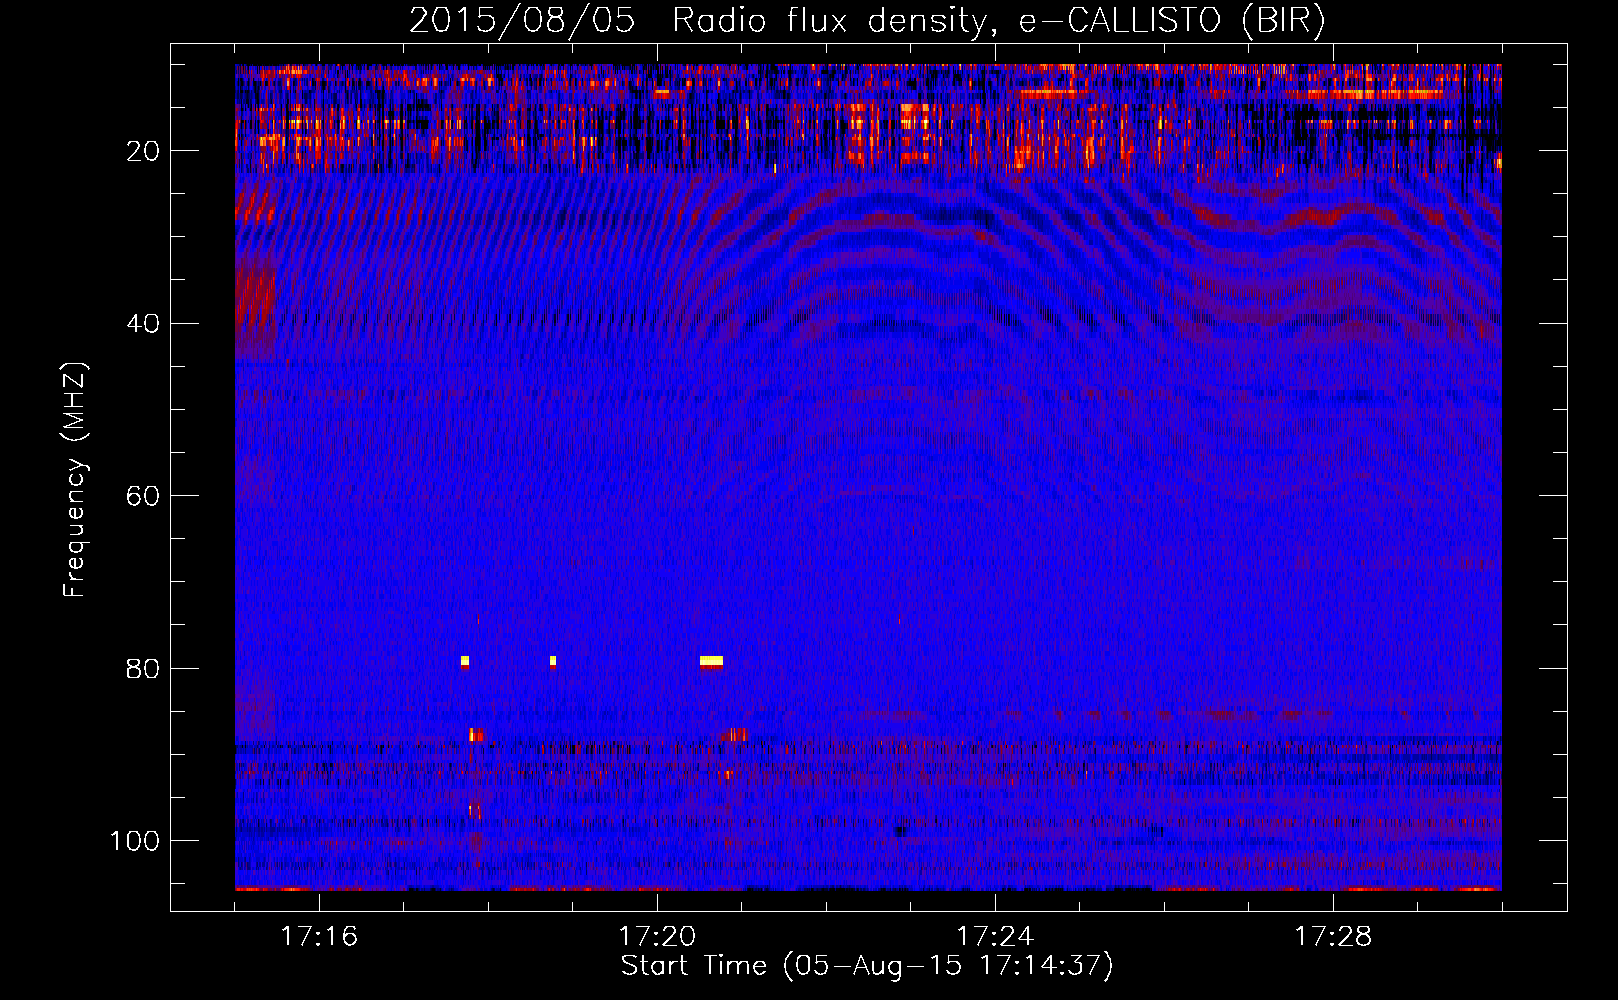
Task: Select the "Frequency (MHZ)" y-axis label
Action: [x=75, y=480]
